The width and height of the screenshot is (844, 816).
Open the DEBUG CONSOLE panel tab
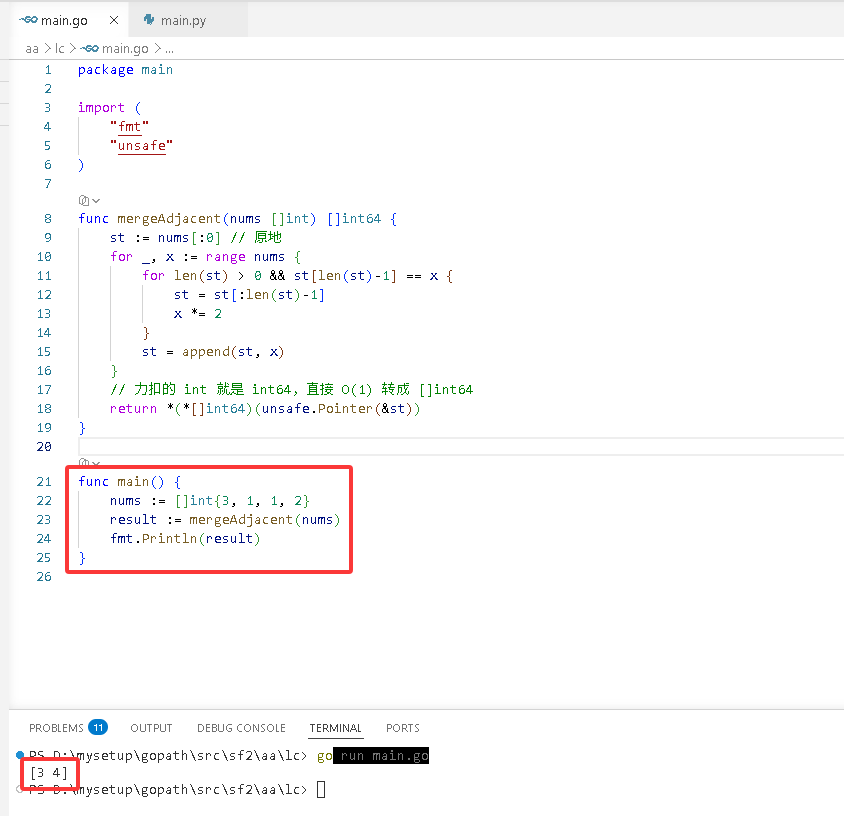click(241, 728)
